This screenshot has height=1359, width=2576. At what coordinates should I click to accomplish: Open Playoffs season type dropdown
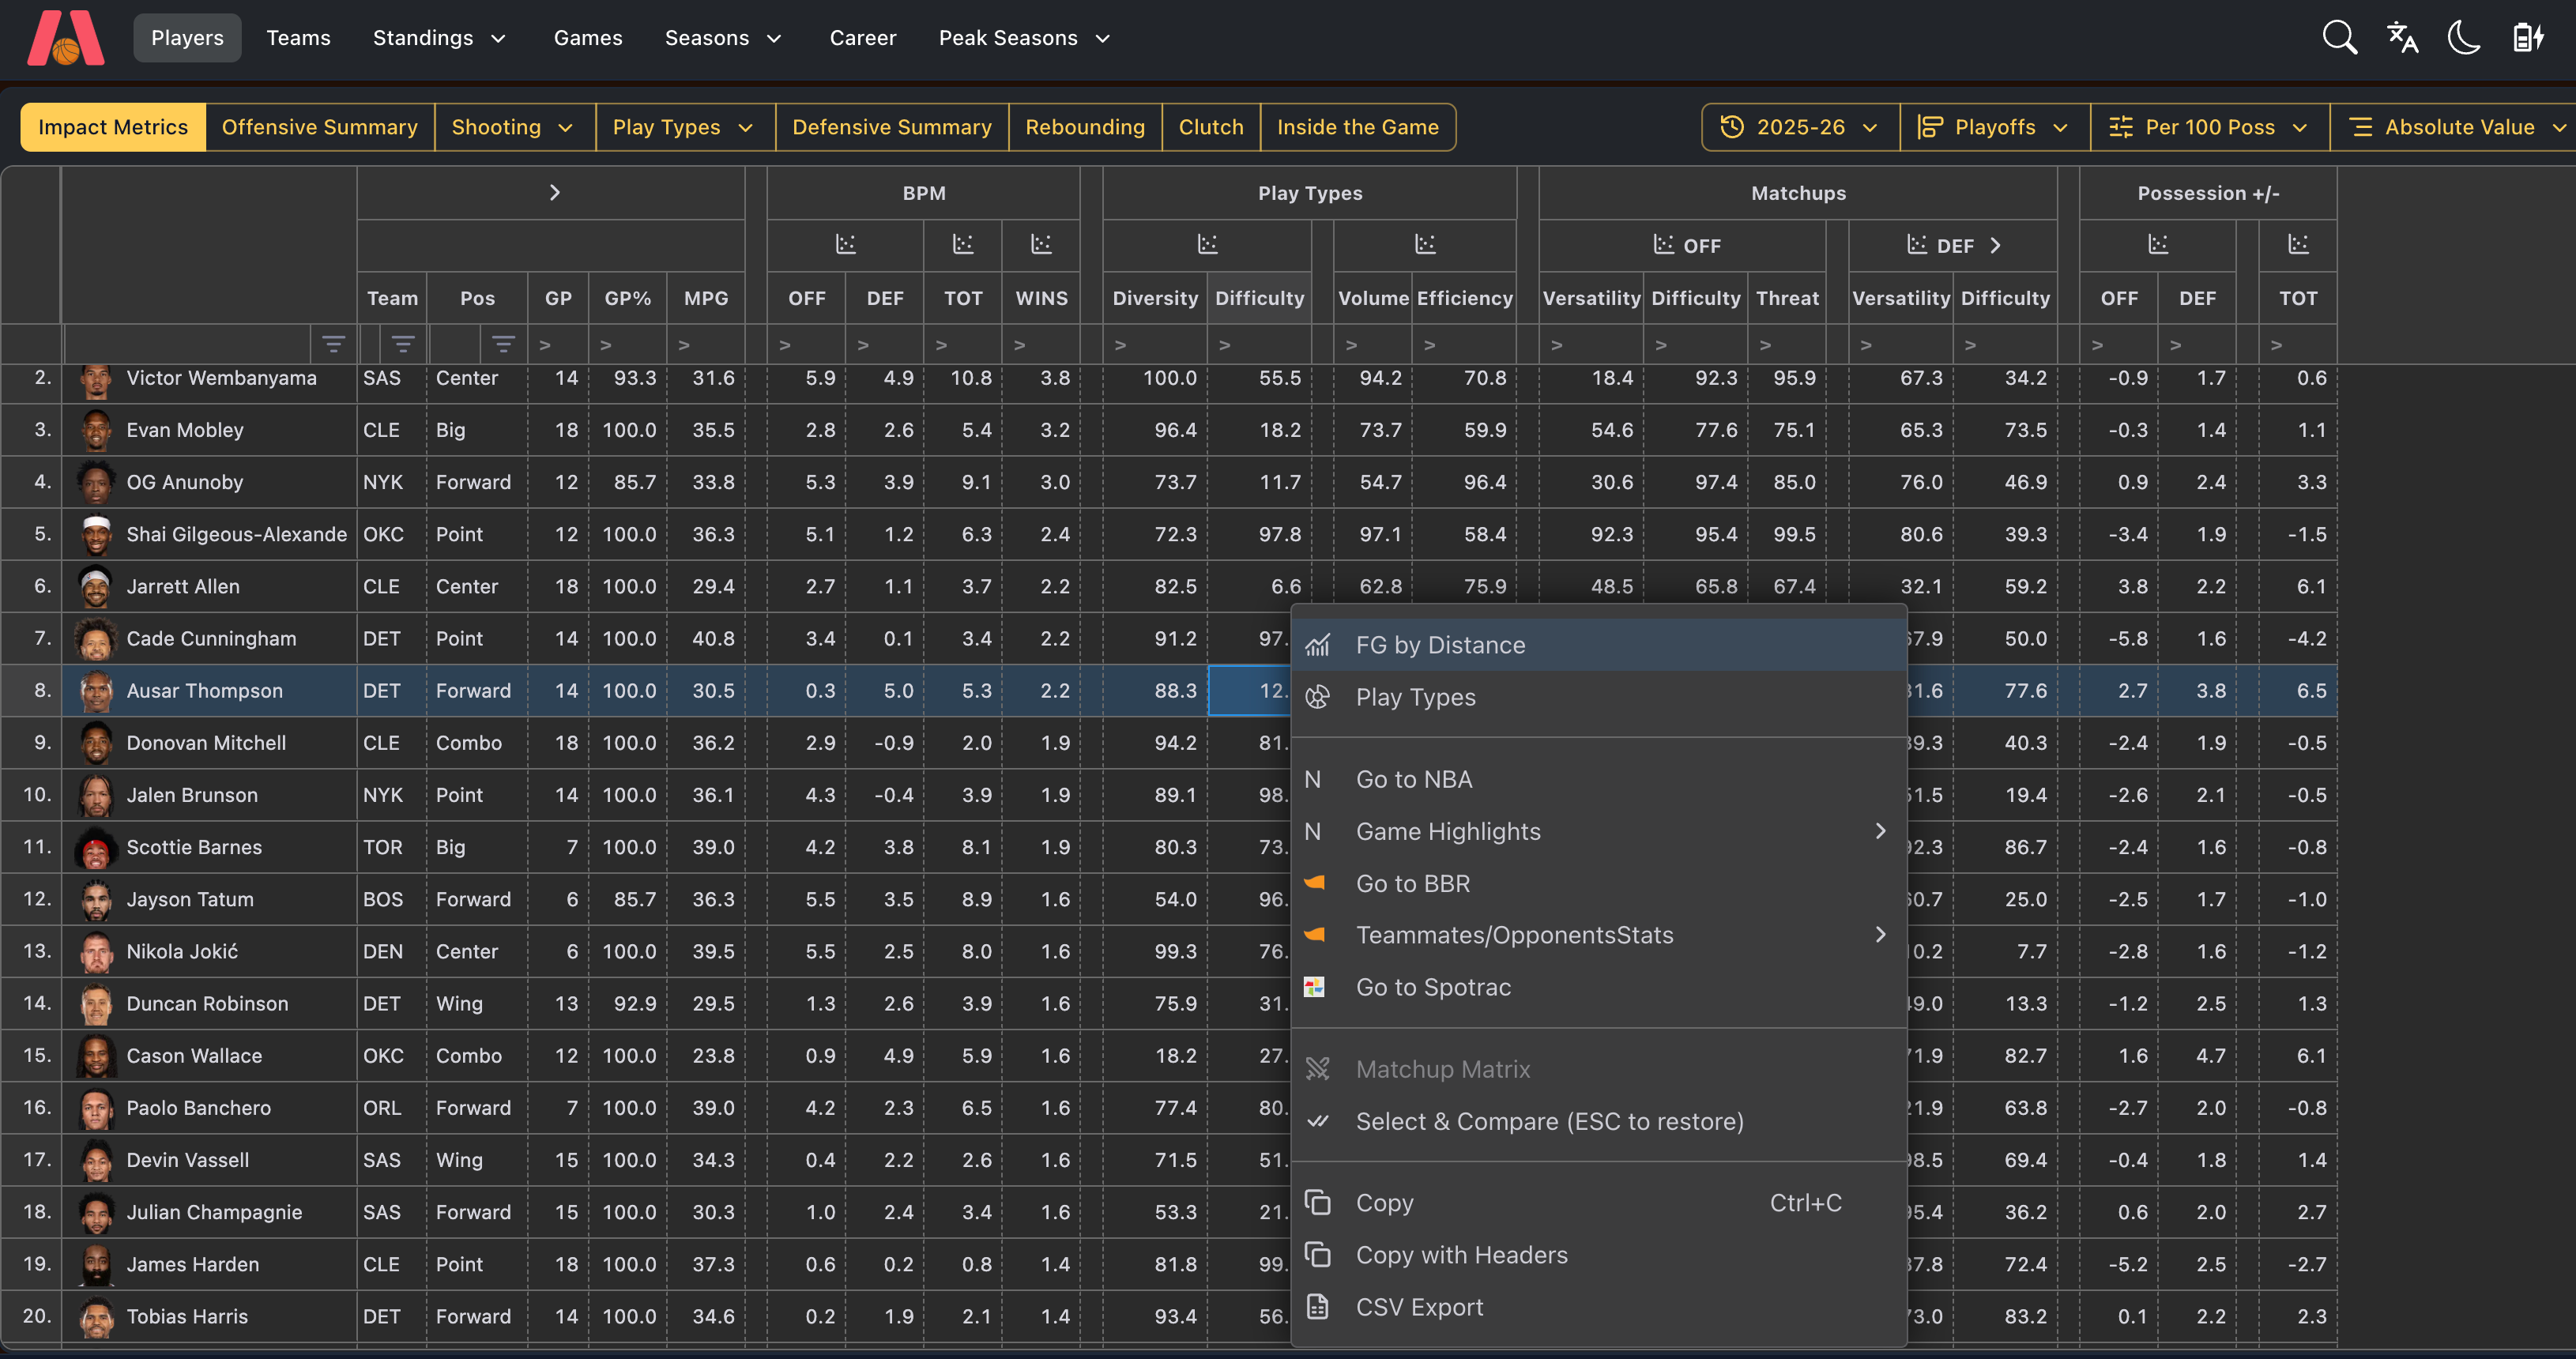tap(1994, 127)
